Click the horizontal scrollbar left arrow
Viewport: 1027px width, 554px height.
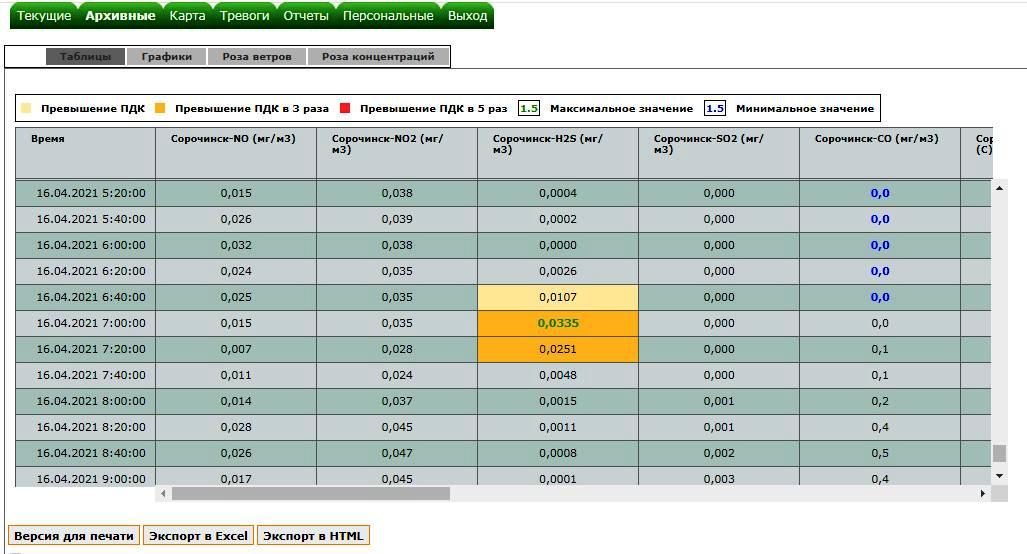tap(164, 493)
